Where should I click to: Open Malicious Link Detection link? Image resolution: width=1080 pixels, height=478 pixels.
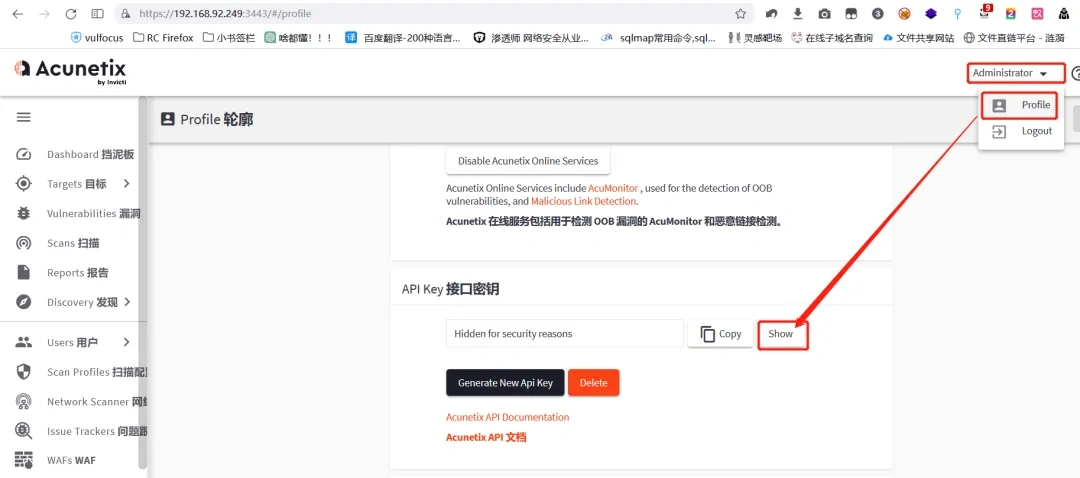[583, 202]
